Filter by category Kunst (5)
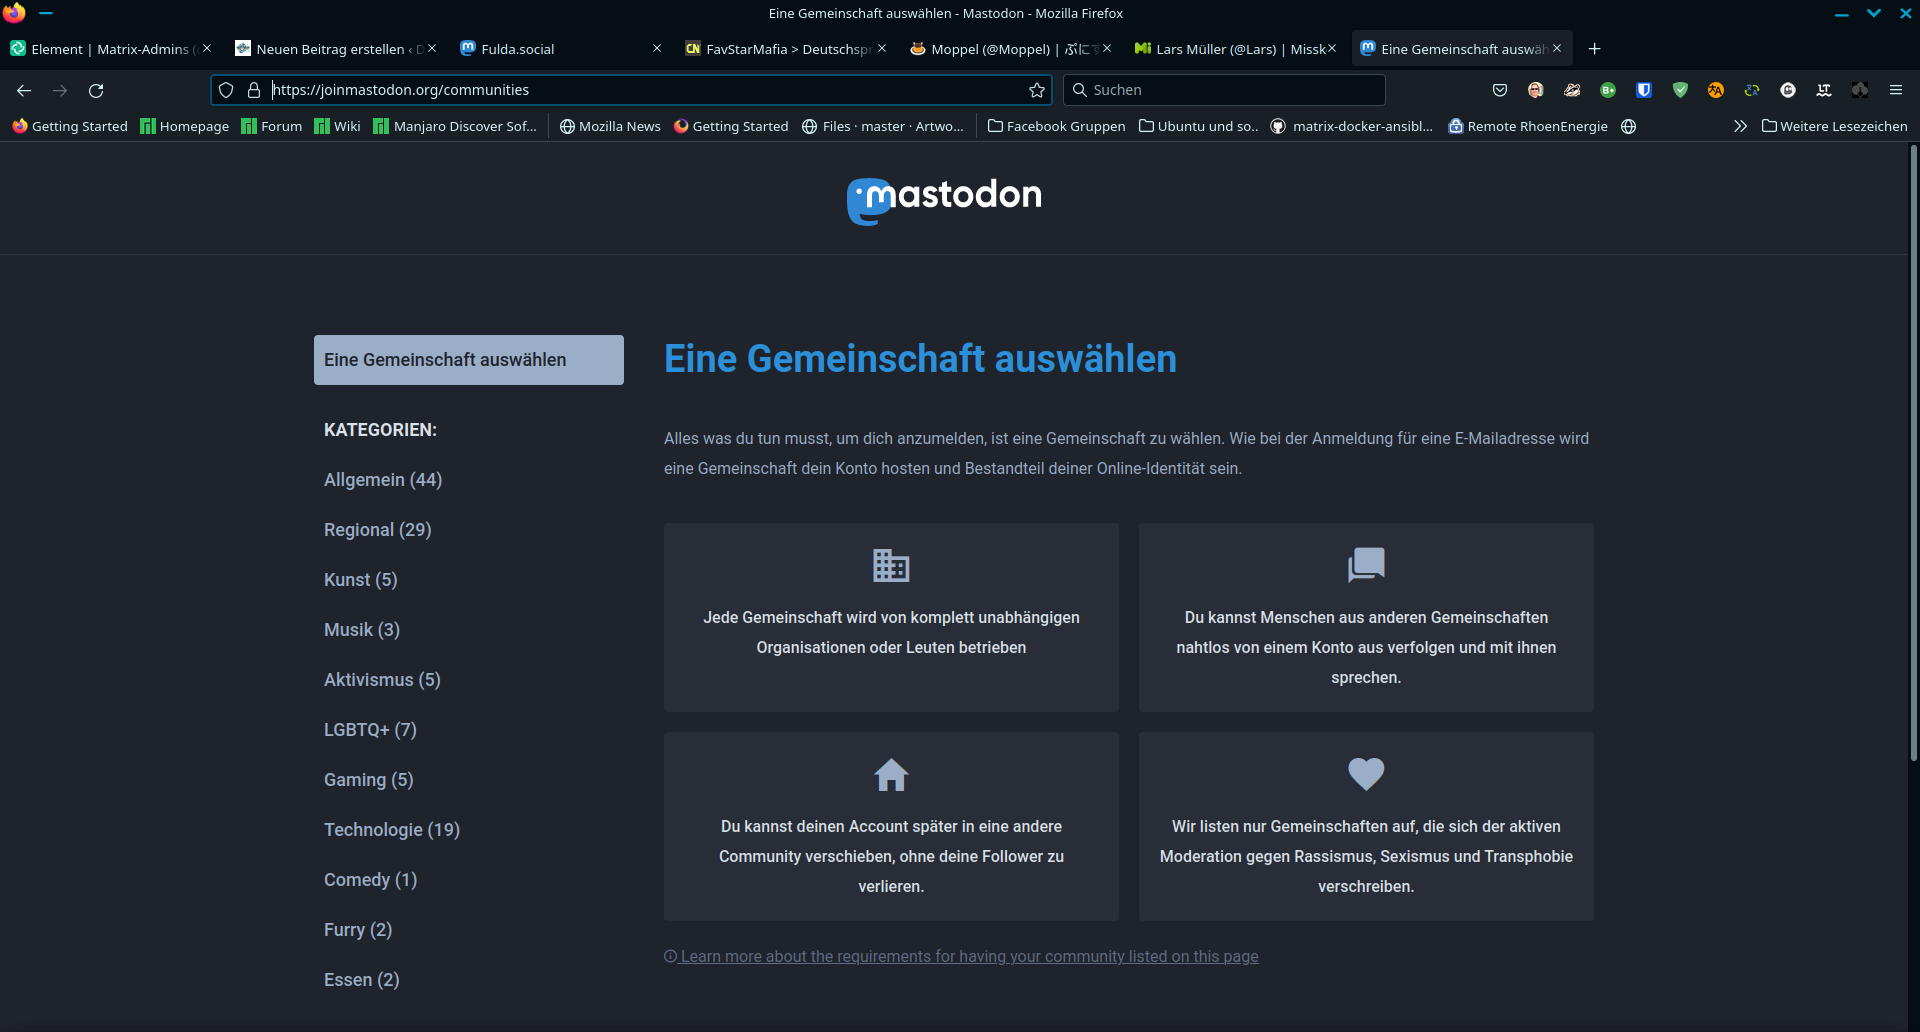This screenshot has width=1920, height=1032. pos(361,580)
